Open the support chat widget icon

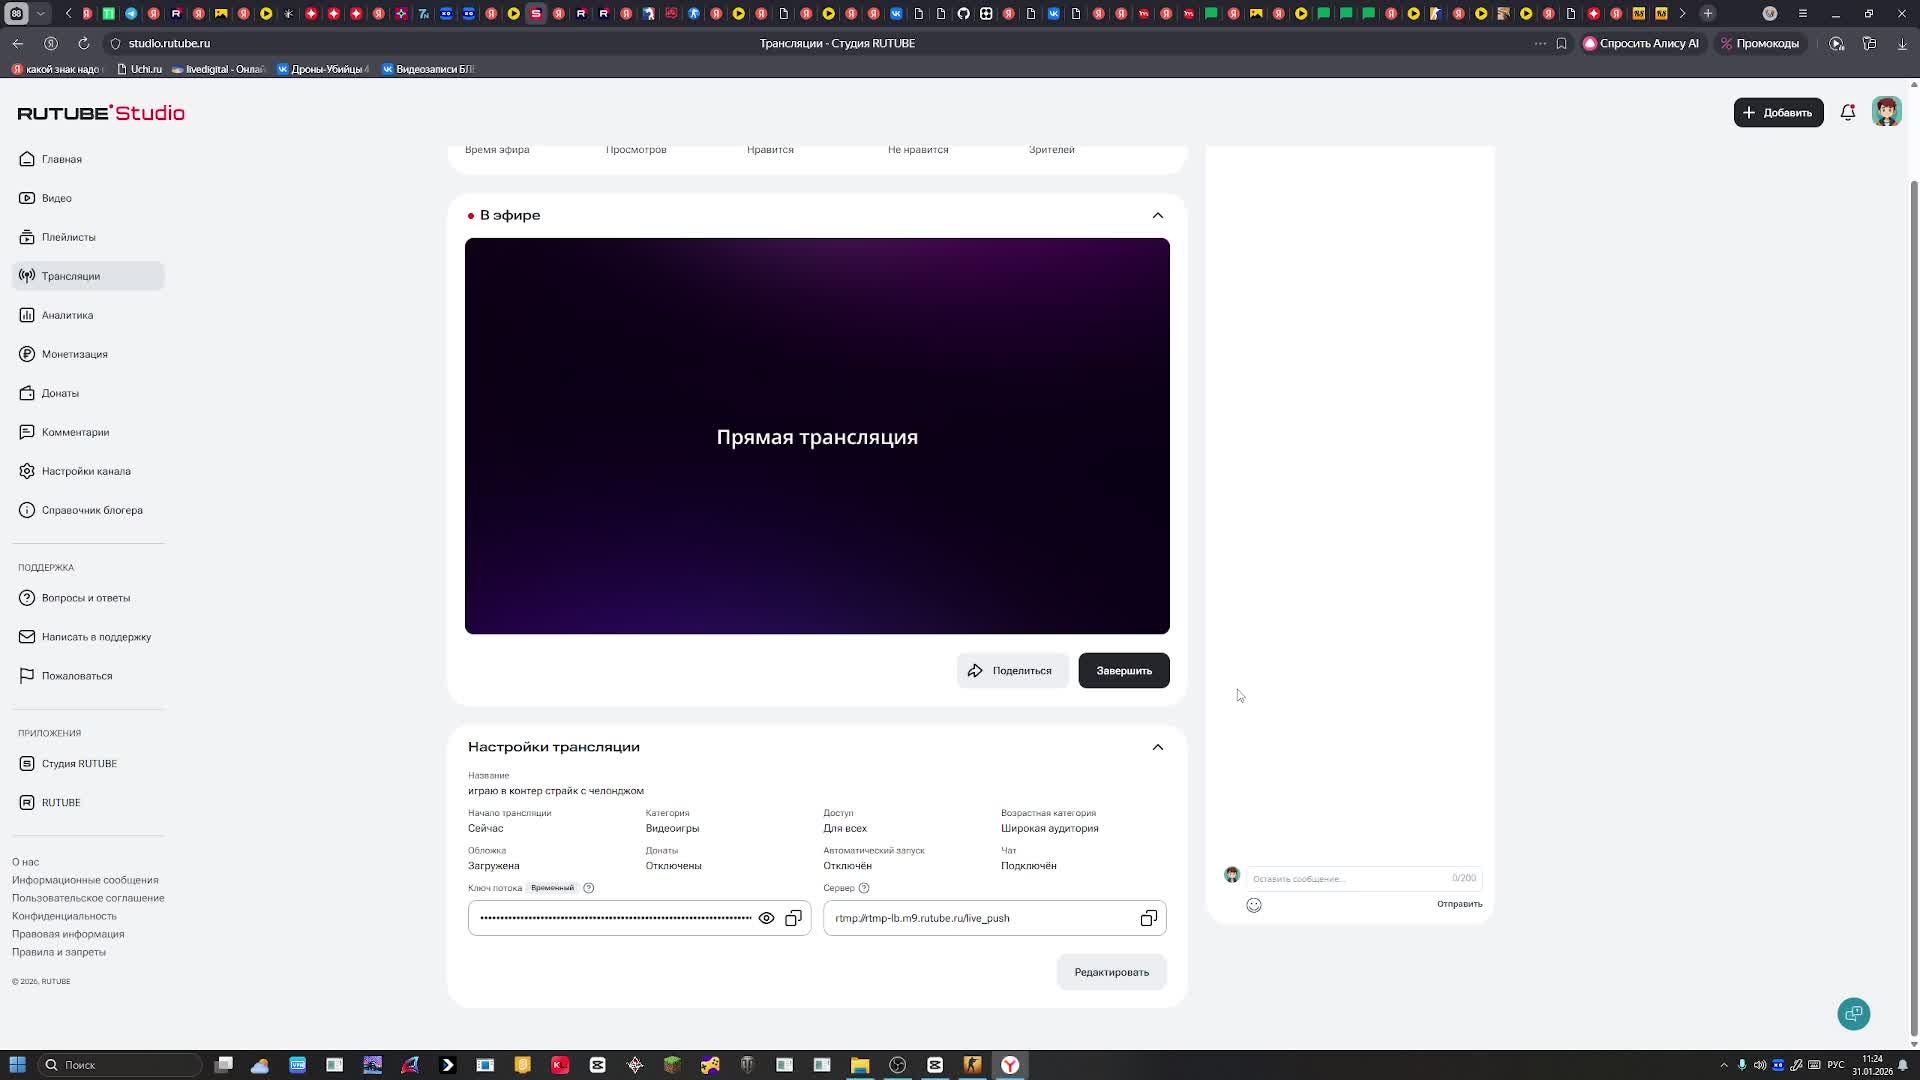click(x=1853, y=1013)
